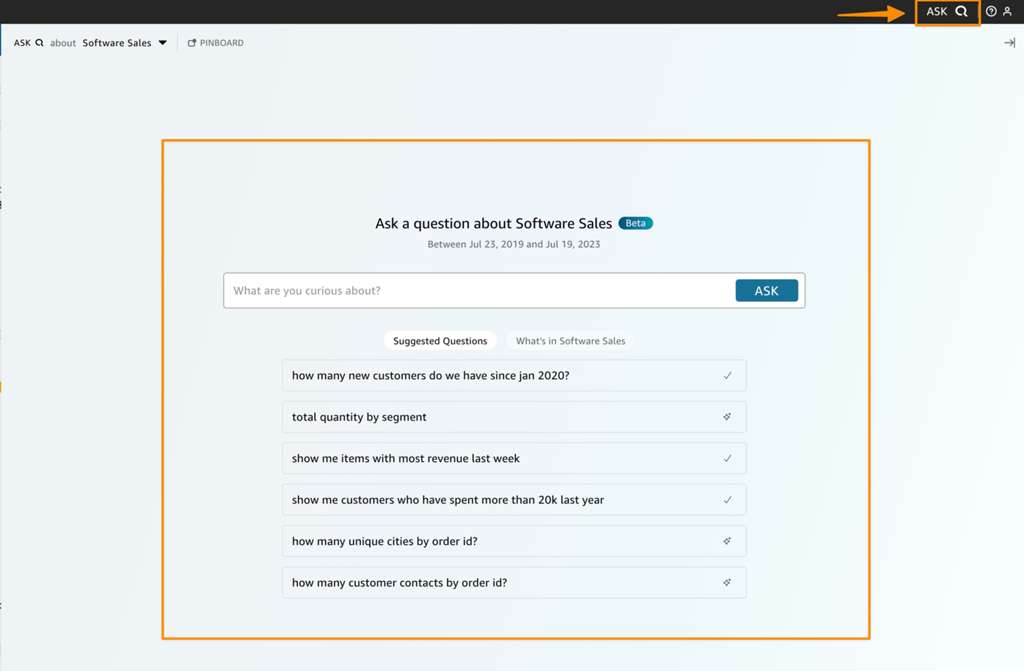1024x671 pixels.
Task: Click the sparkle on customer contacts question
Action: [729, 582]
